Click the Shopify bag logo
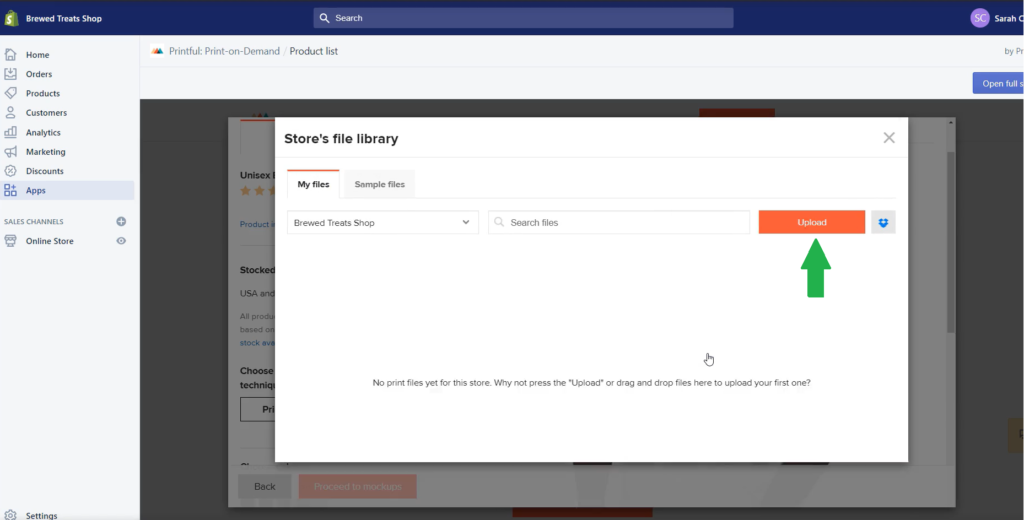This screenshot has height=520, width=1024. (11, 18)
